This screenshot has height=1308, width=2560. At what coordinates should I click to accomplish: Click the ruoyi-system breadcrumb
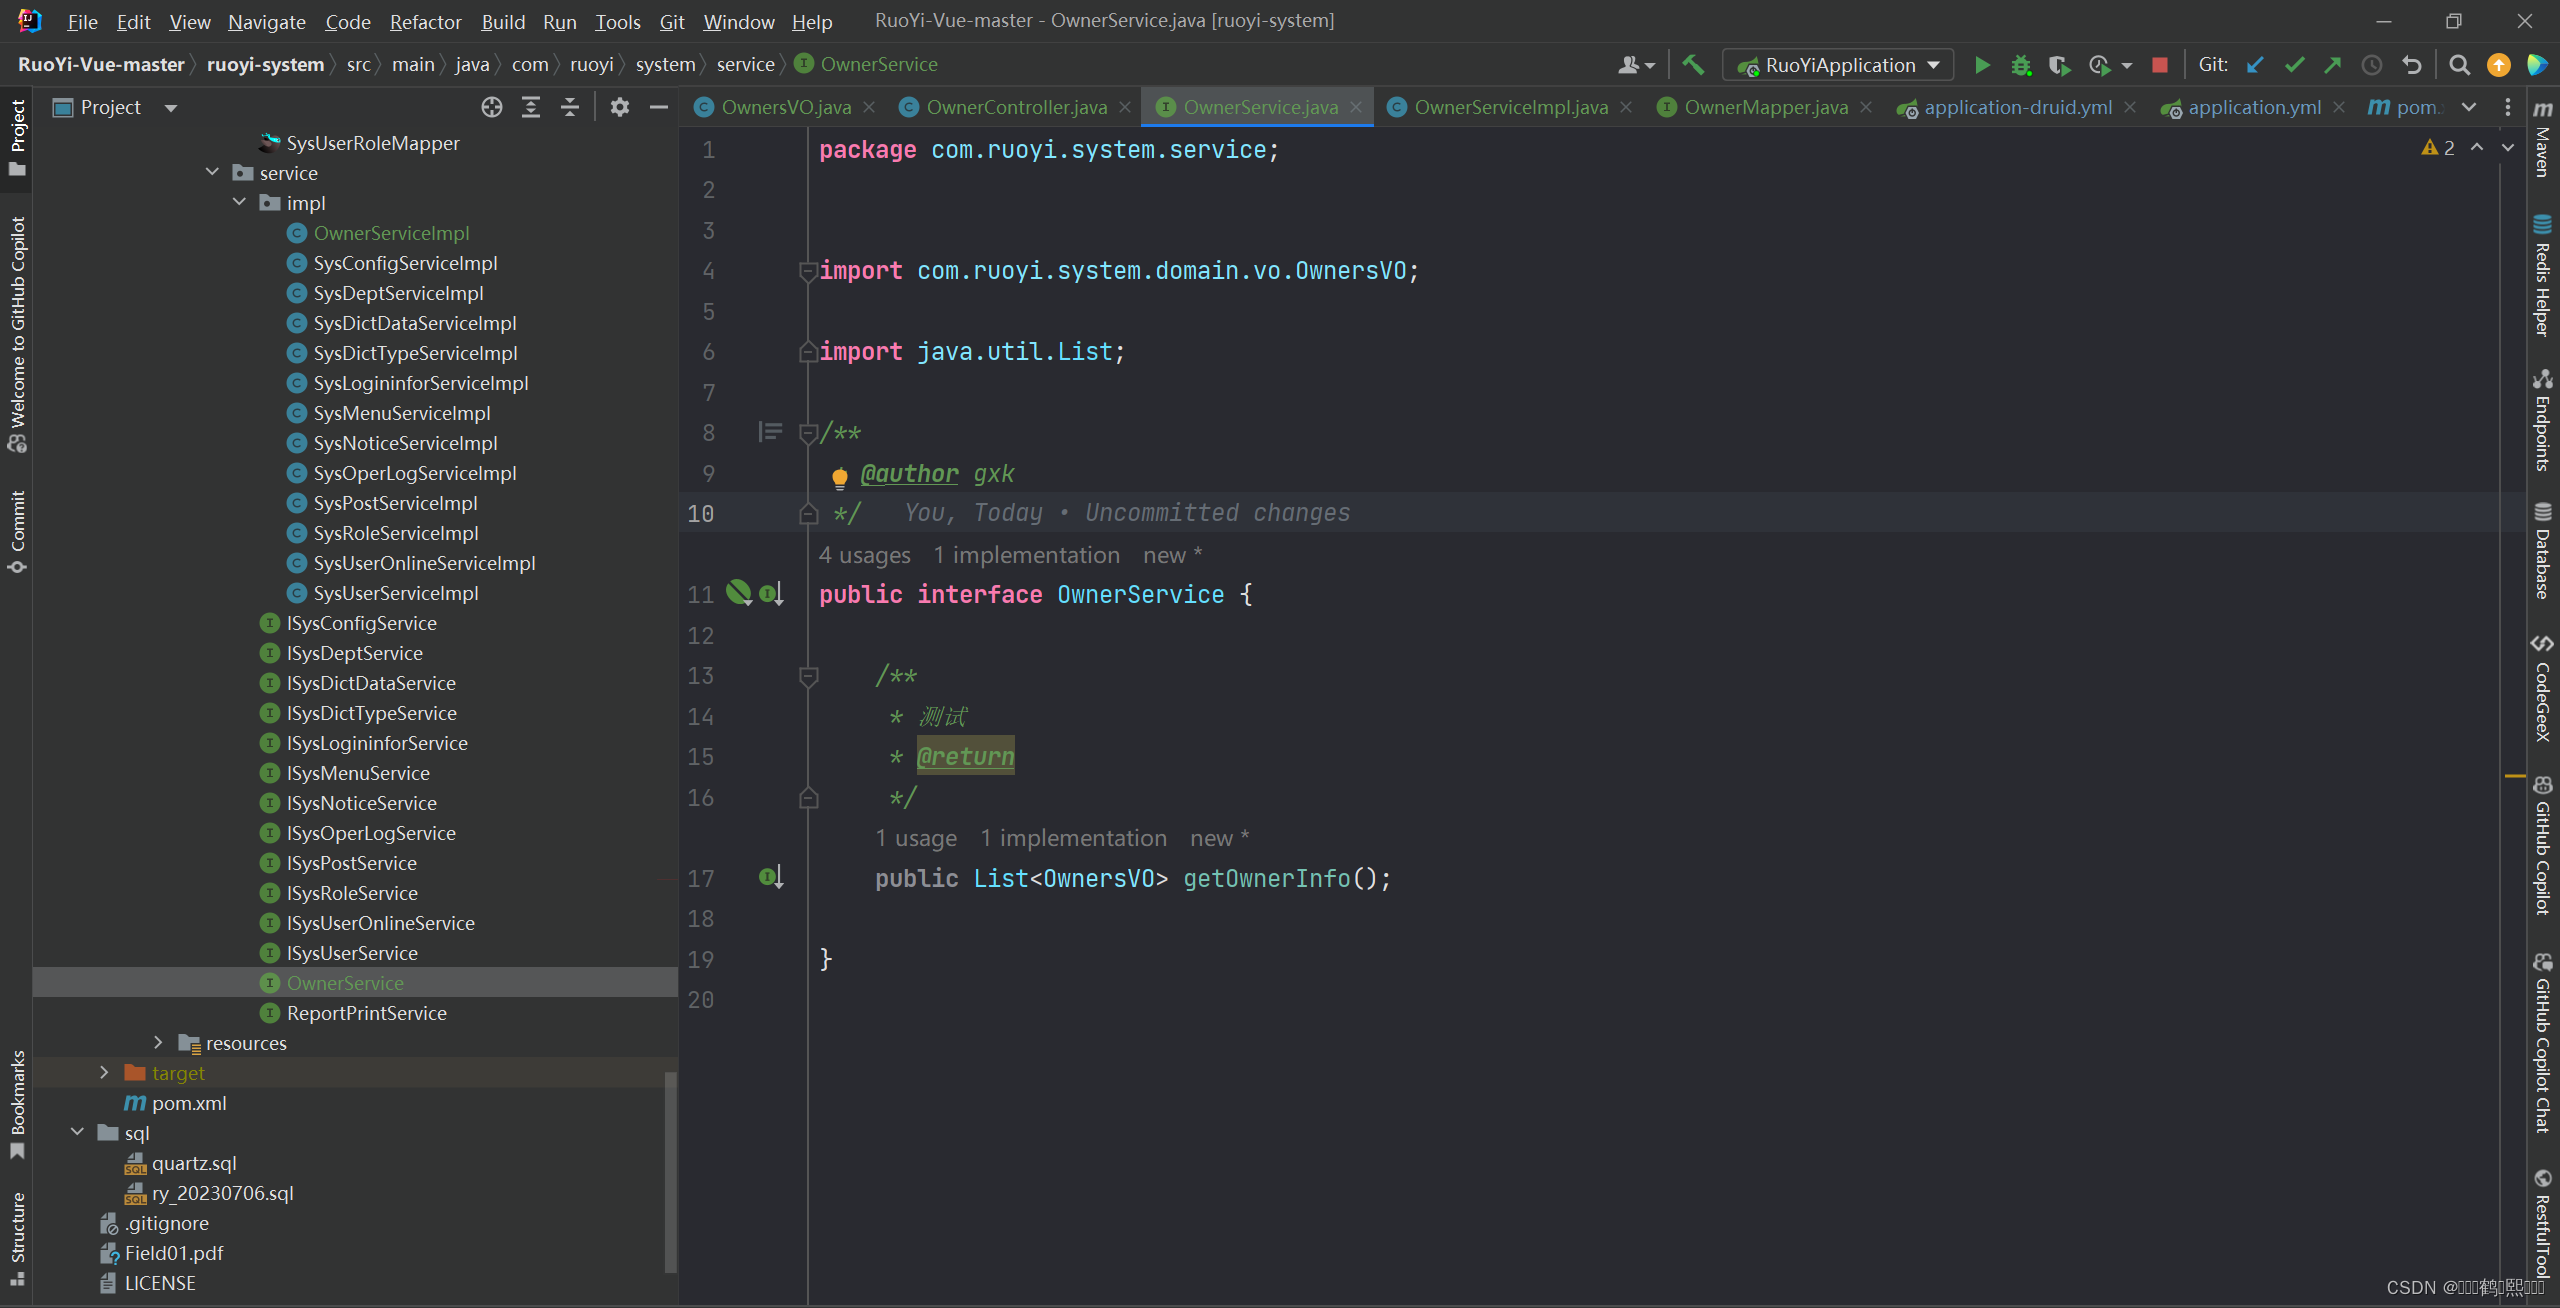(x=265, y=65)
